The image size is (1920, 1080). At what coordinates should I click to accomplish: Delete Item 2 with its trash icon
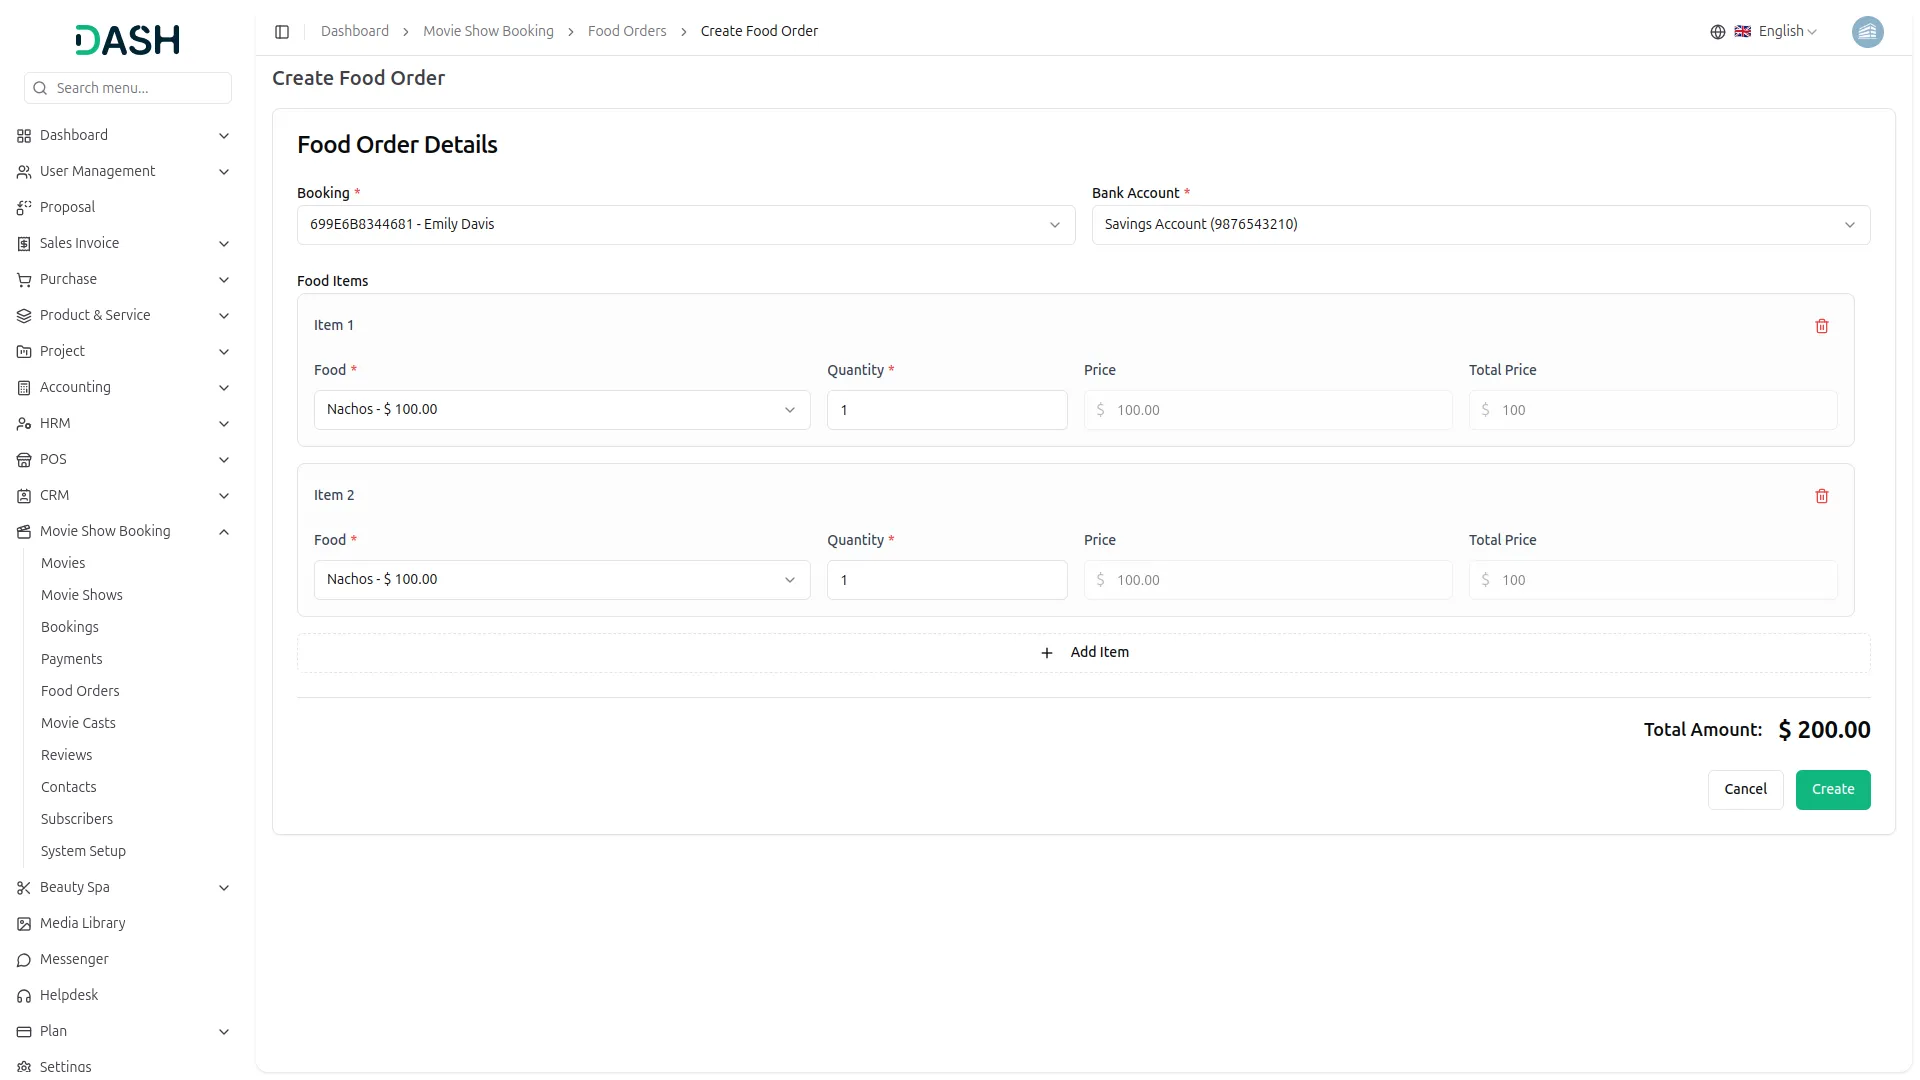click(1822, 496)
